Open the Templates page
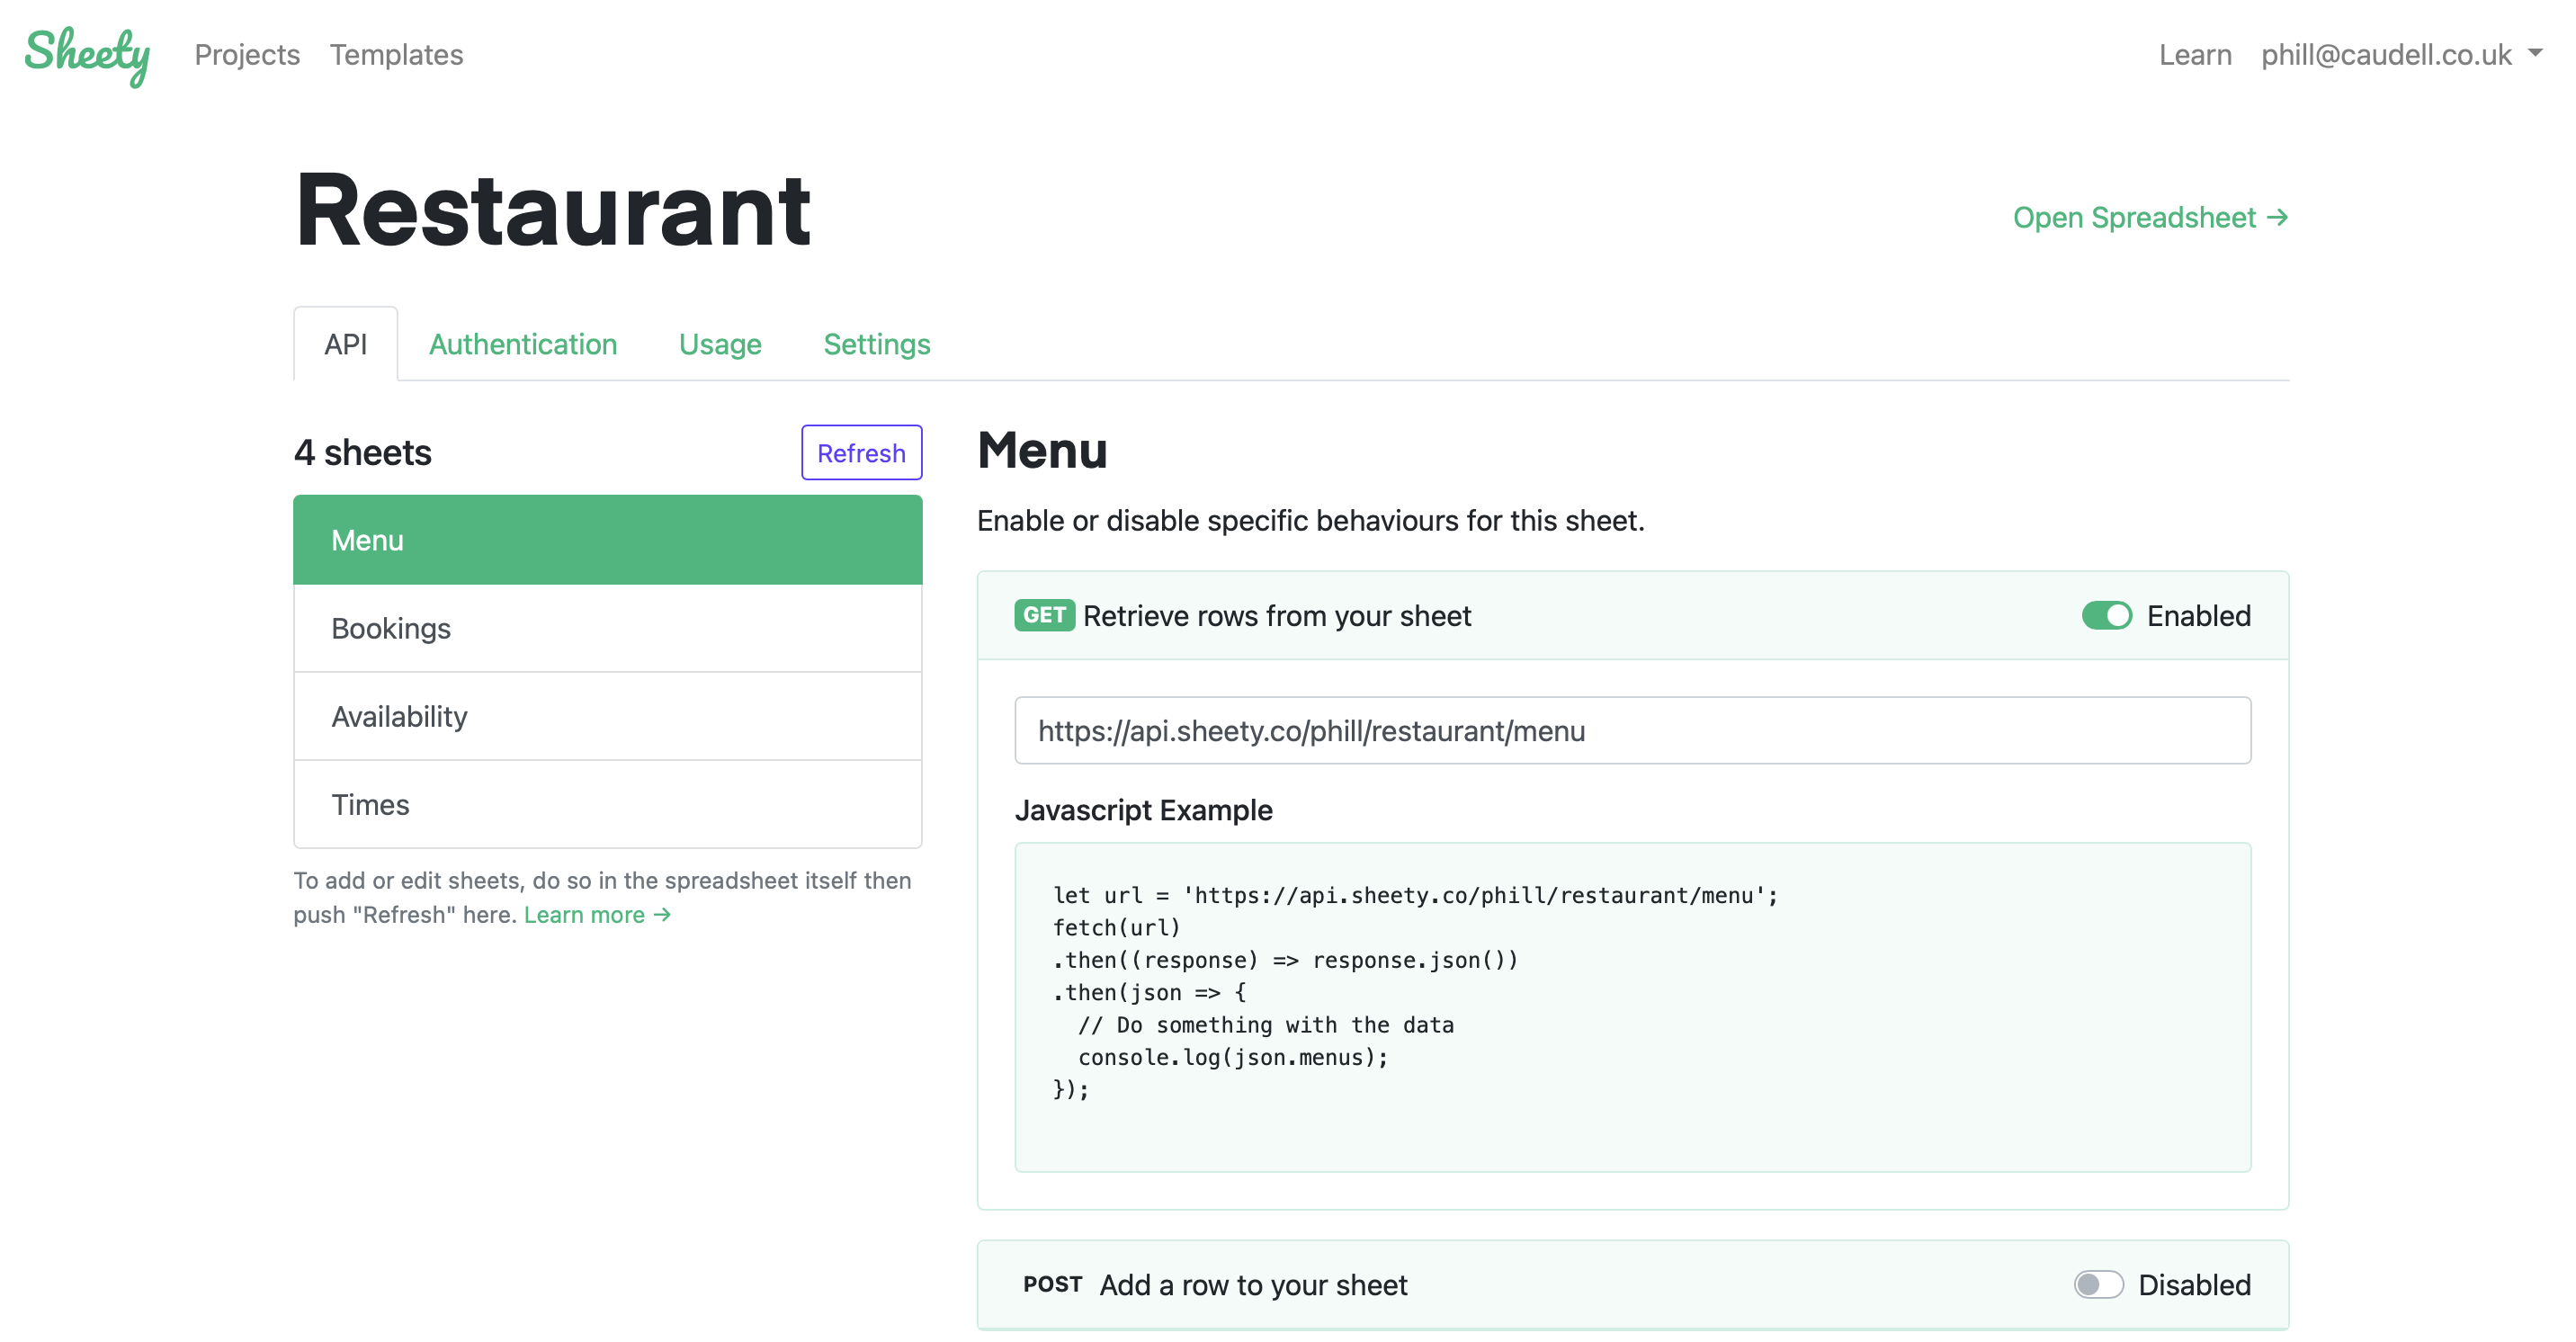The height and width of the screenshot is (1342, 2576). 396,55
